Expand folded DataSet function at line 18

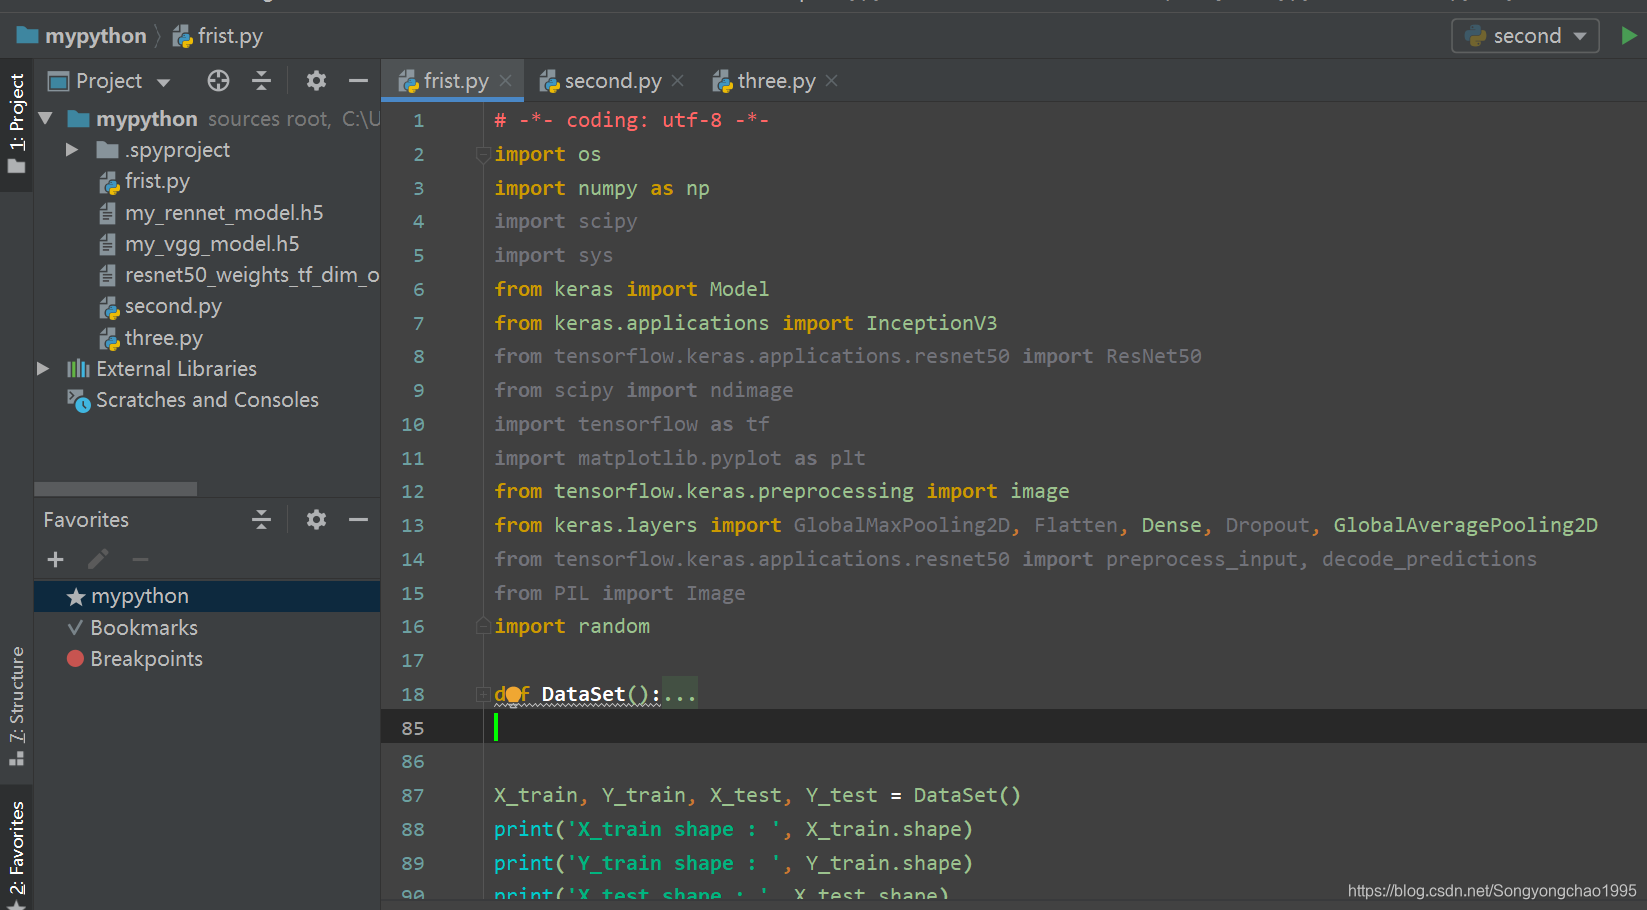click(484, 694)
